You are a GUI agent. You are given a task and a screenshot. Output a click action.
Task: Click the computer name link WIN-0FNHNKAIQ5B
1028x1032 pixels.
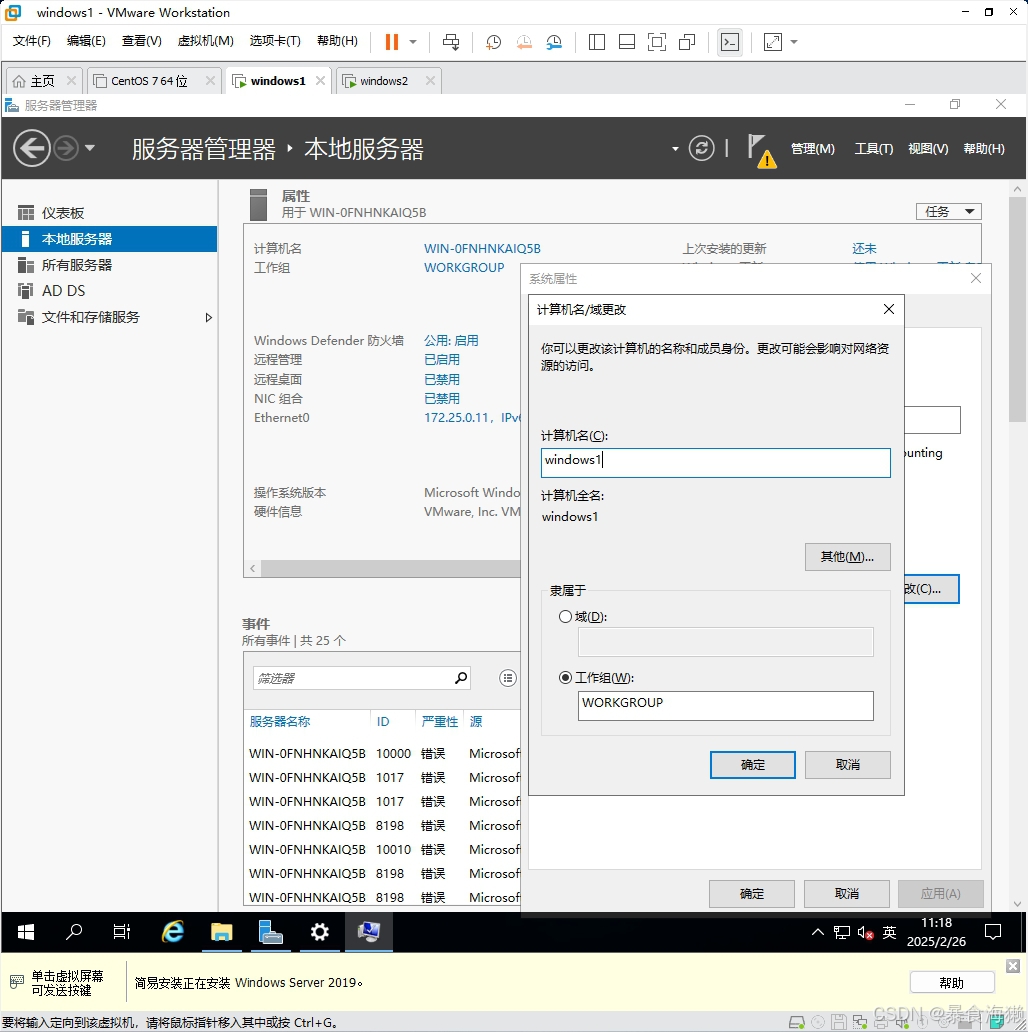click(x=482, y=249)
